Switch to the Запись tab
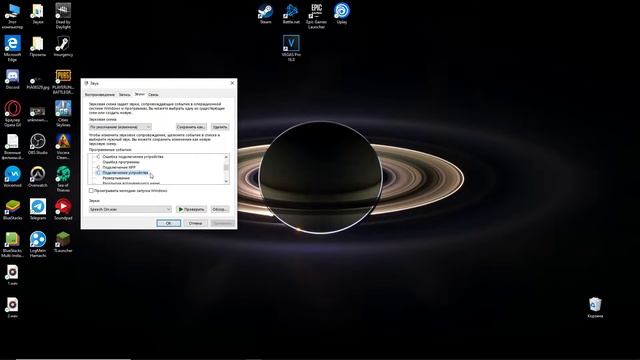Viewport: 640px width, 360px height. coord(124,95)
